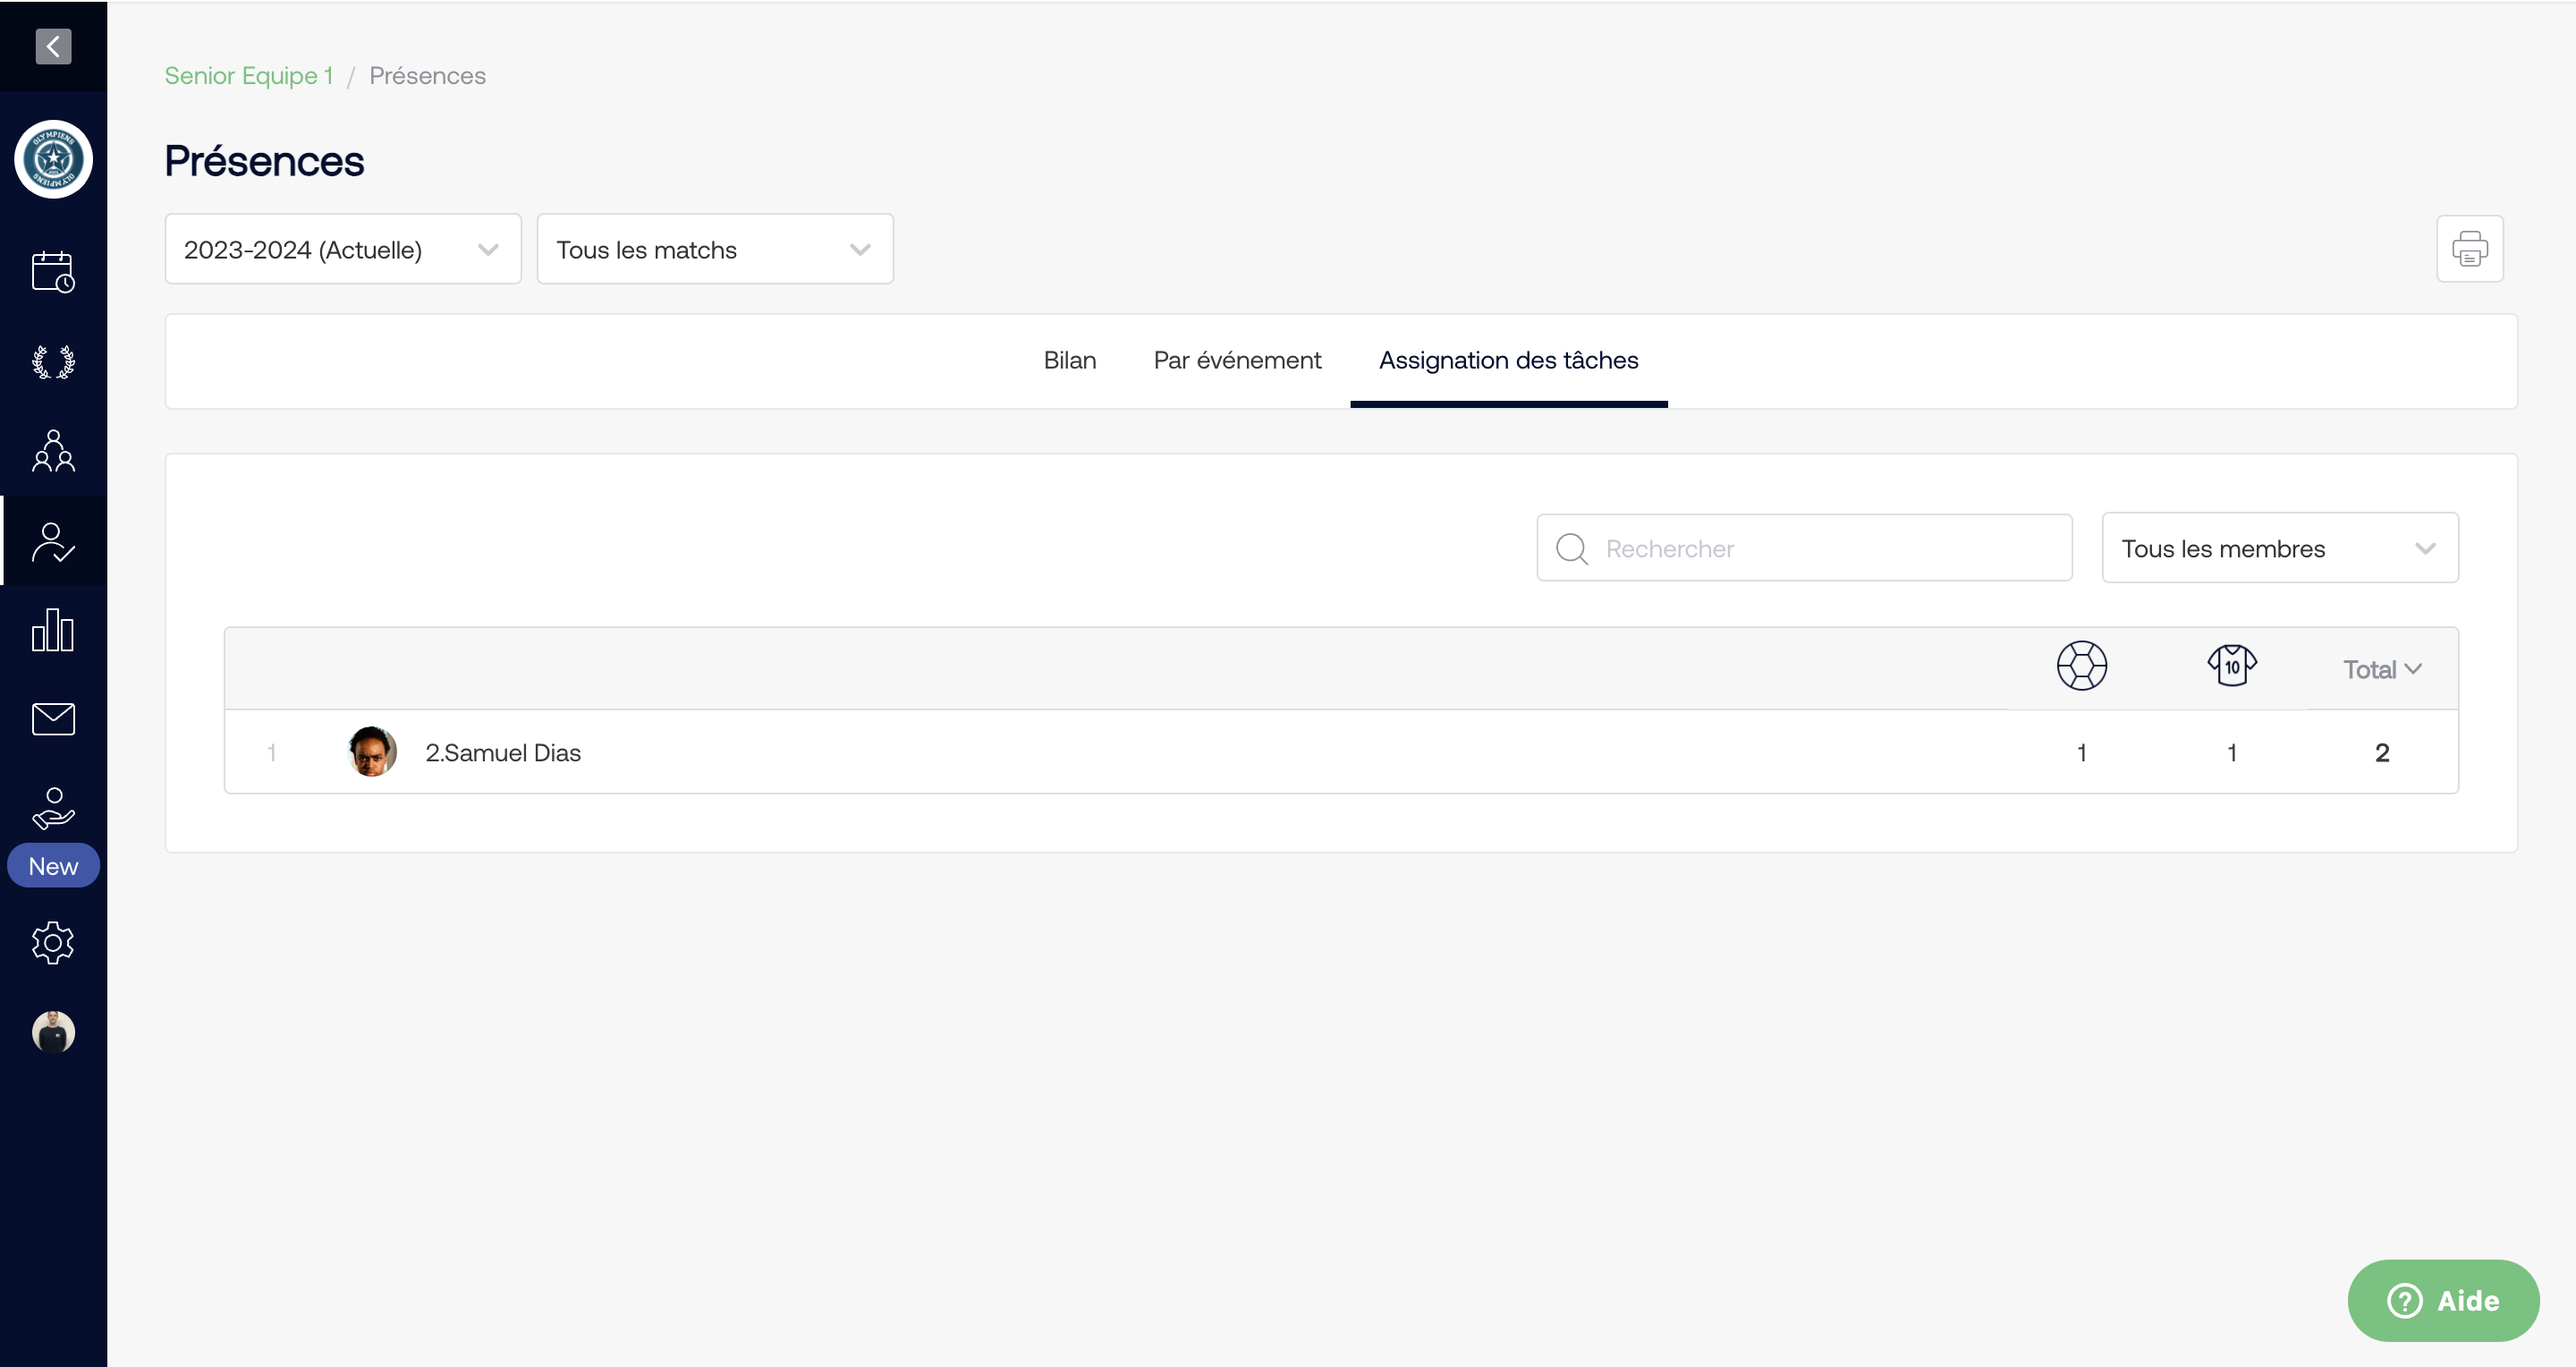Open the 2023-2024 (Actuelle) season dropdown
The height and width of the screenshot is (1367, 2576).
point(343,249)
